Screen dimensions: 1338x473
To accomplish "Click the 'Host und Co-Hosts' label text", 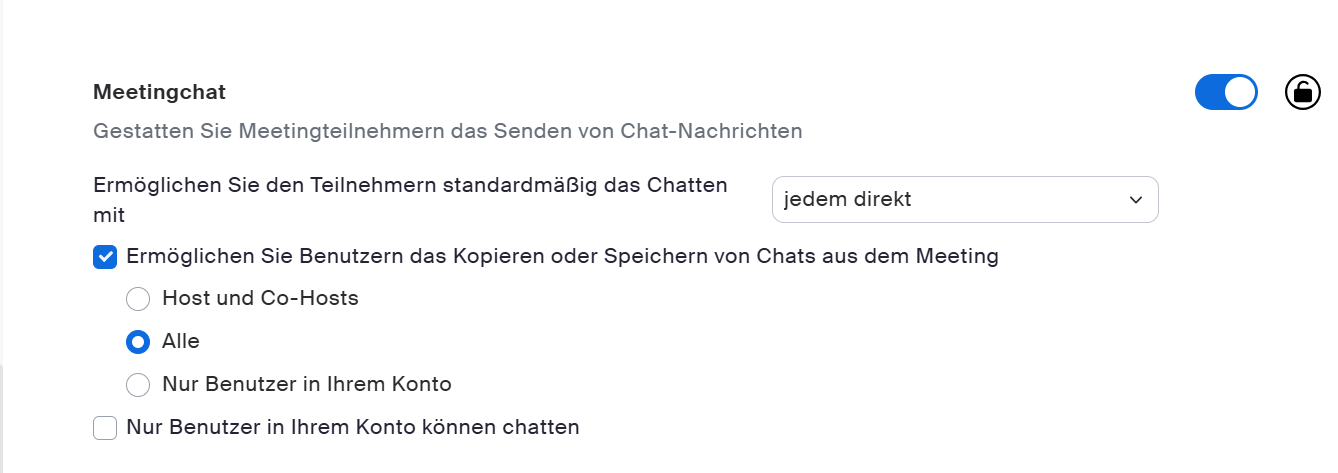I will coord(260,298).
